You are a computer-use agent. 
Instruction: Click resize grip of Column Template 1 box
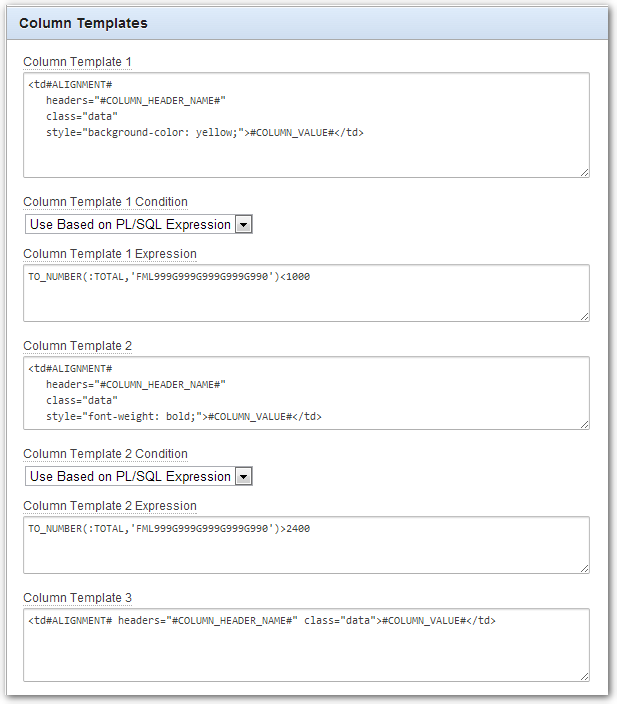[584, 172]
